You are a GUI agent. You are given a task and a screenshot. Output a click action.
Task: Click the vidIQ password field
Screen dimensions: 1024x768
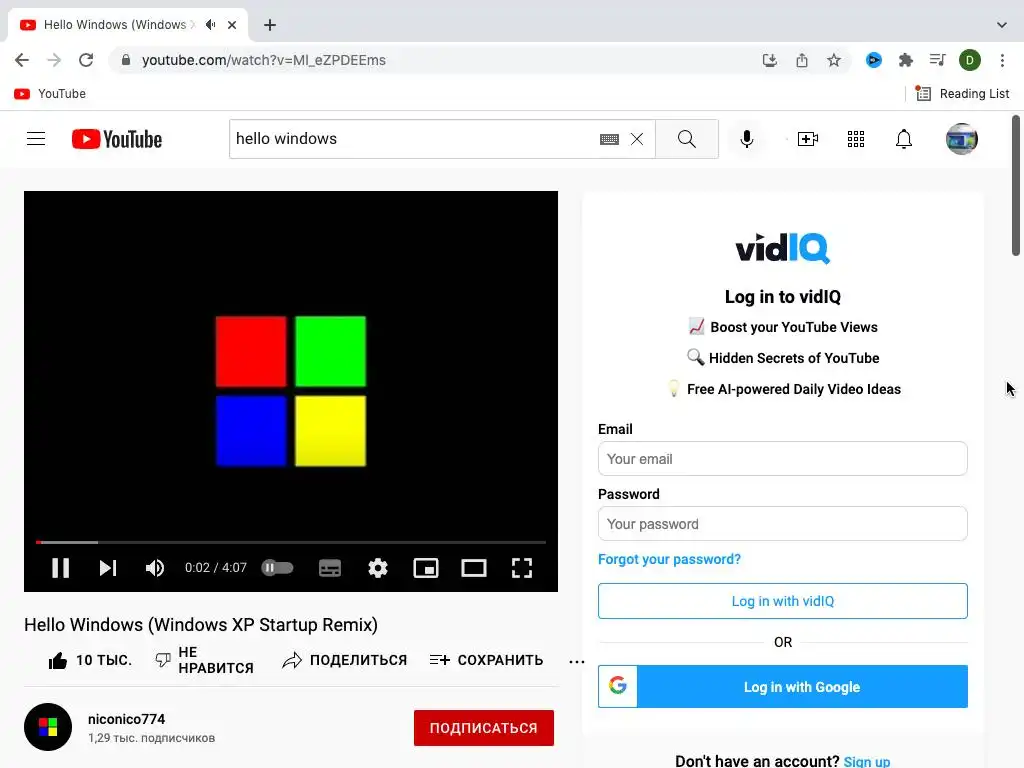point(782,524)
